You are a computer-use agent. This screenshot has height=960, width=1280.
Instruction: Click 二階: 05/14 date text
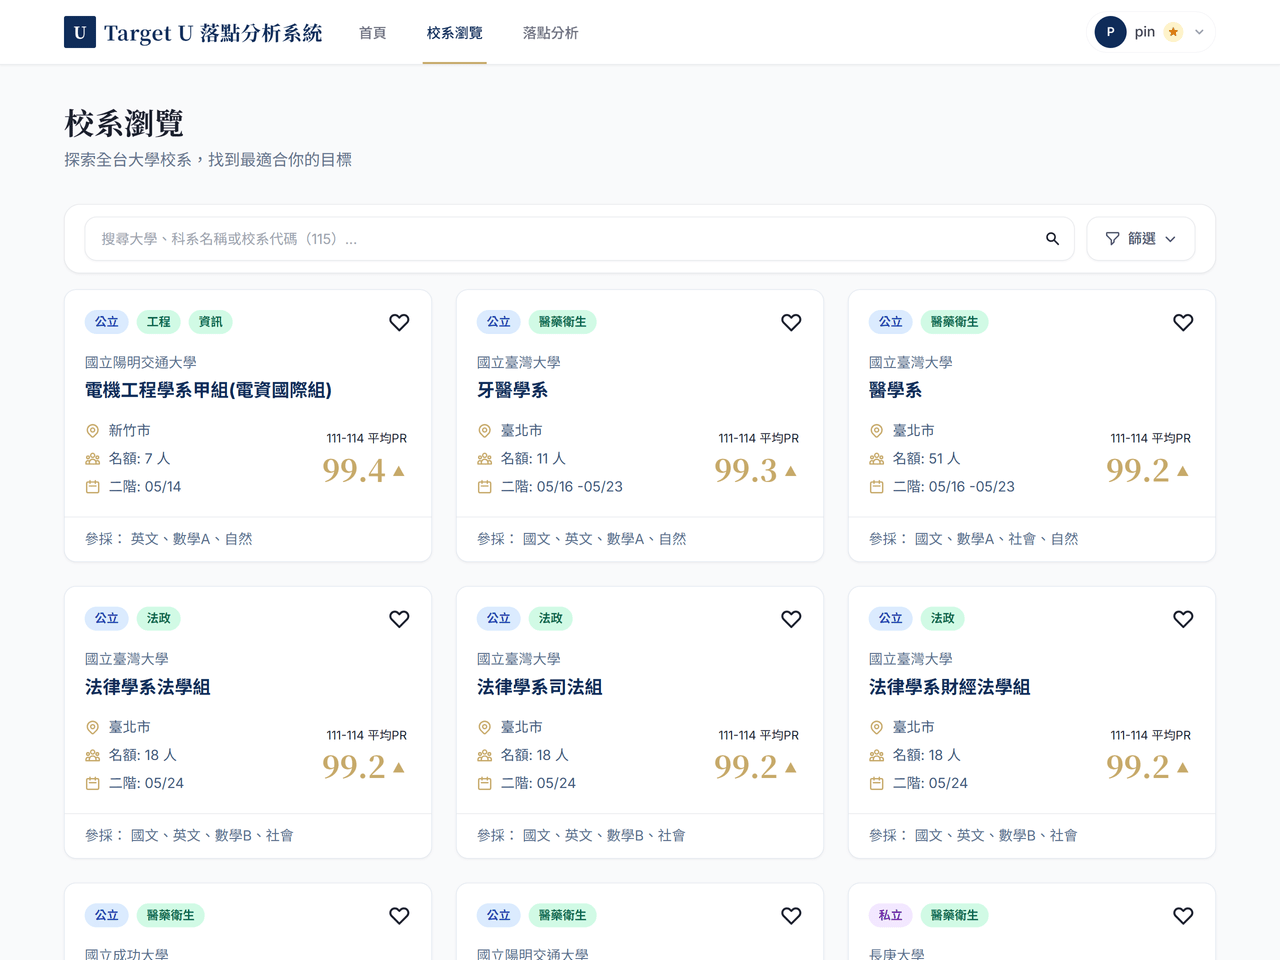click(x=145, y=487)
